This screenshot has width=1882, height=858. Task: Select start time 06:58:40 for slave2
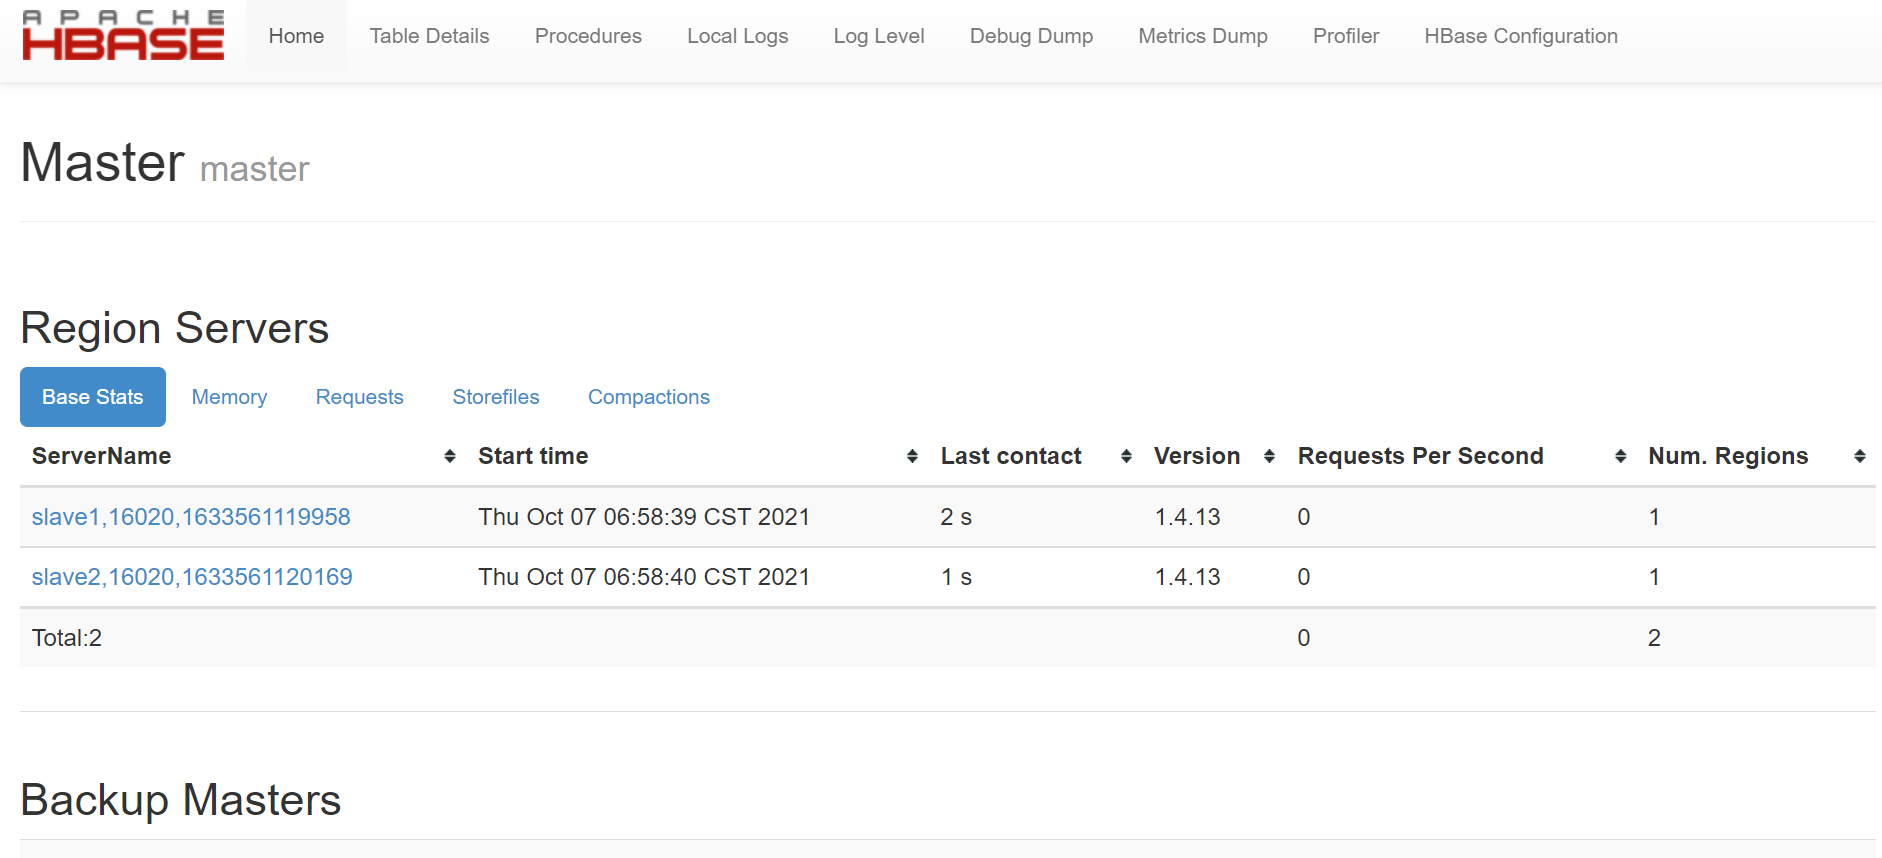click(x=644, y=577)
